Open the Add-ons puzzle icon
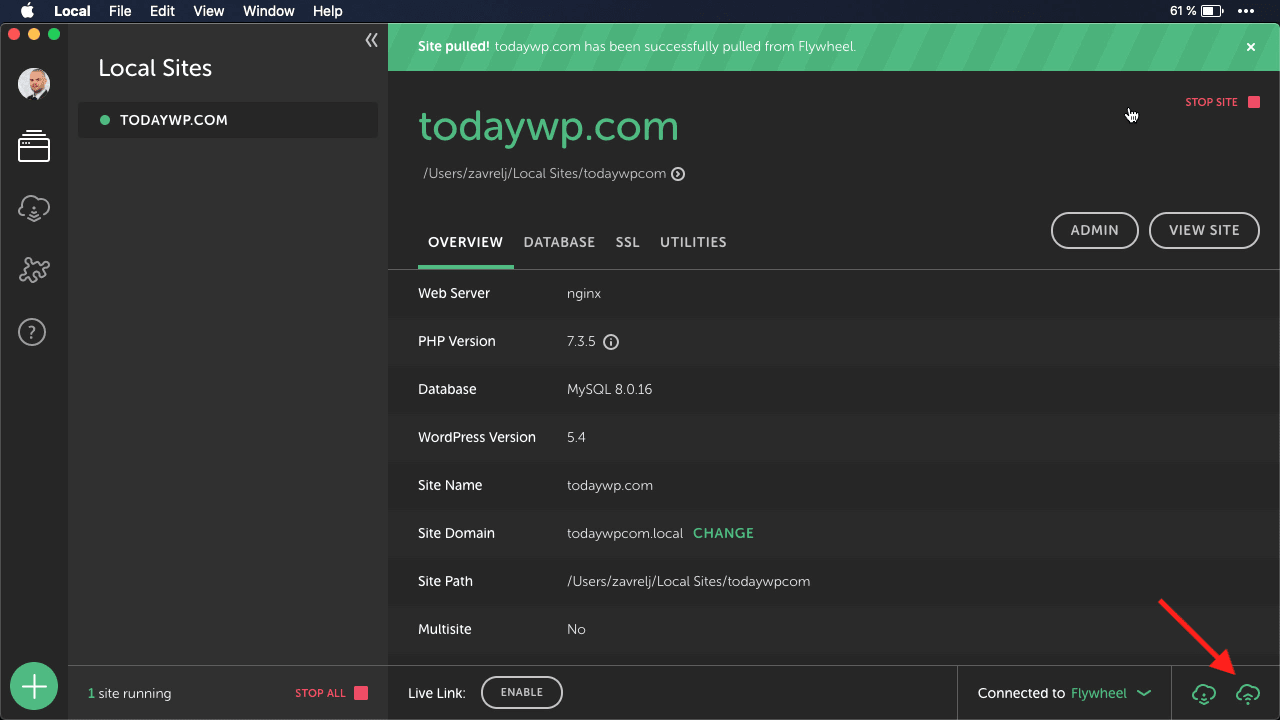This screenshot has height=720, width=1280. [34, 270]
